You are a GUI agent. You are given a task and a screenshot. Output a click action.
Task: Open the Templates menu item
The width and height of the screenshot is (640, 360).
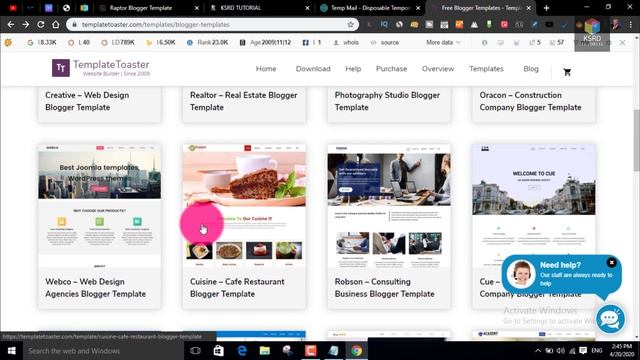tap(486, 69)
